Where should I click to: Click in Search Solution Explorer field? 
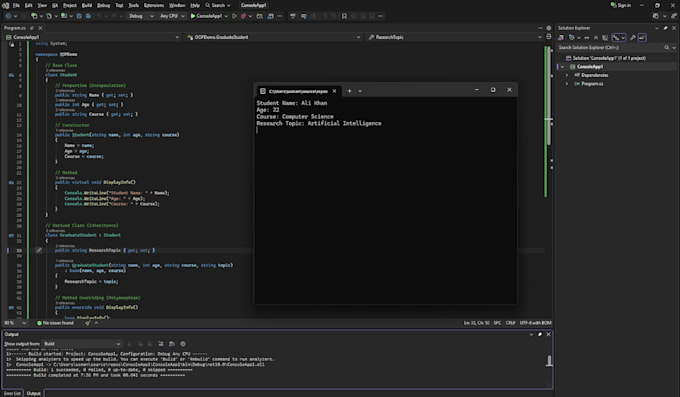[611, 47]
